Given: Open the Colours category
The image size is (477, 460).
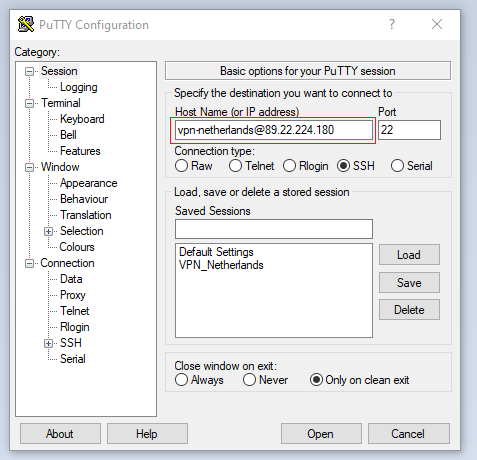Looking at the screenshot, I should (x=77, y=247).
